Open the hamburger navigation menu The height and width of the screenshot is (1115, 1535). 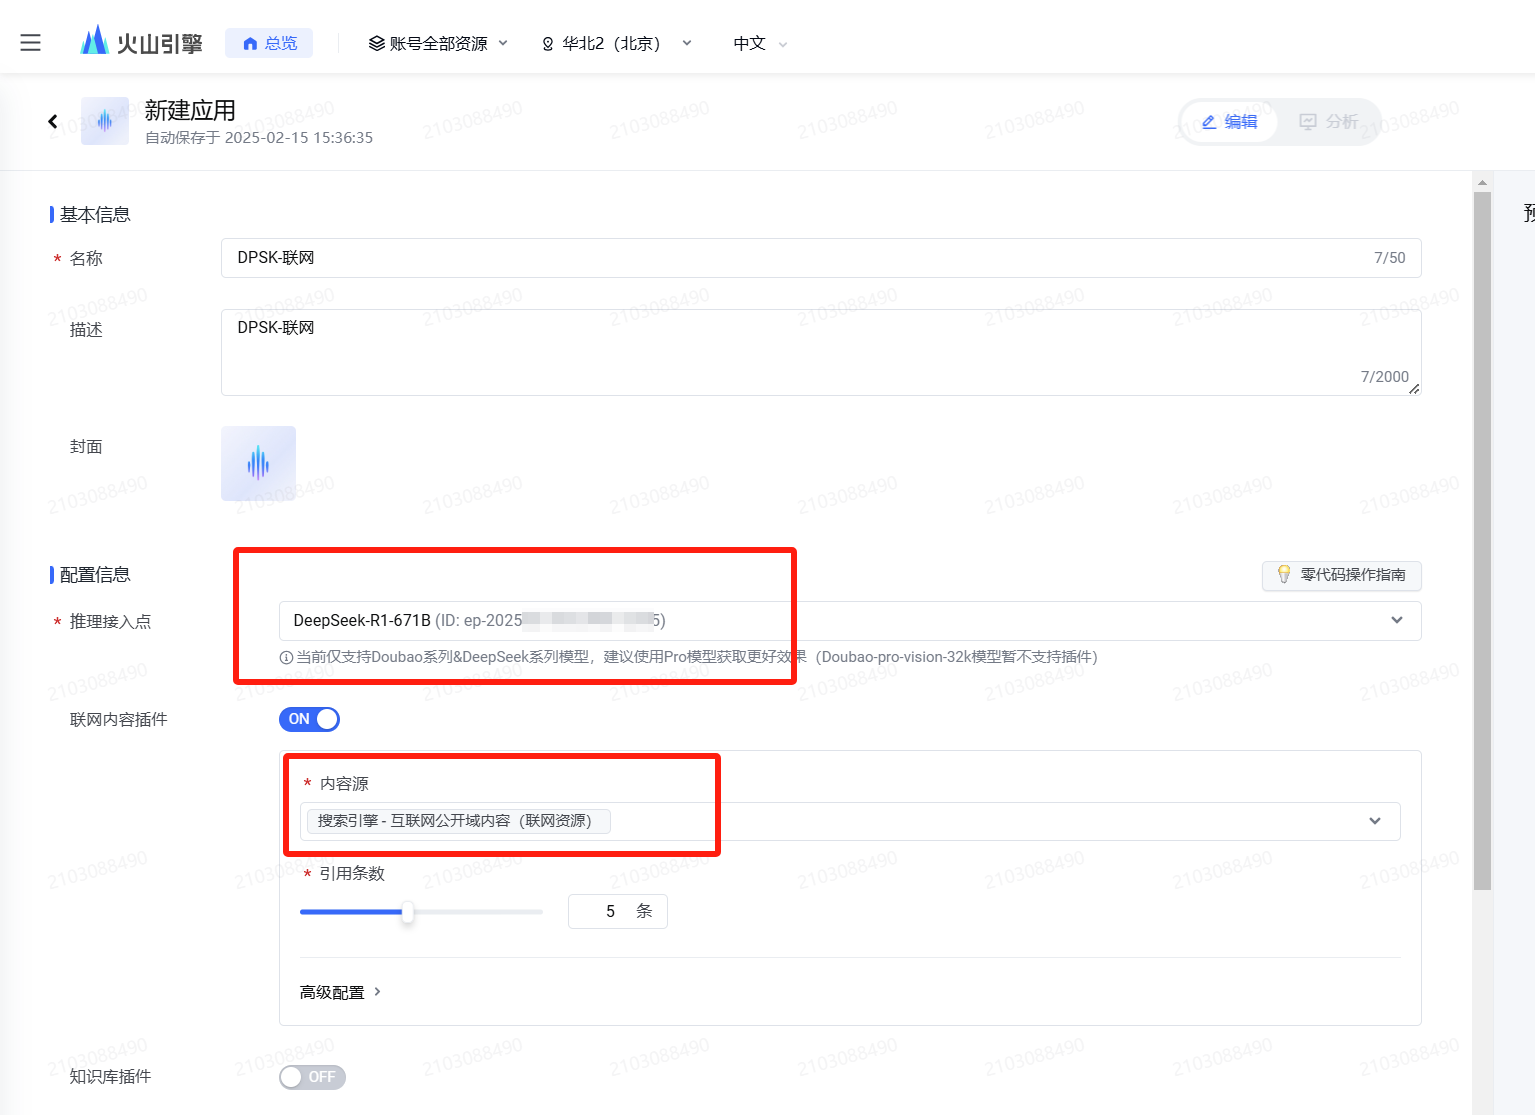(31, 43)
